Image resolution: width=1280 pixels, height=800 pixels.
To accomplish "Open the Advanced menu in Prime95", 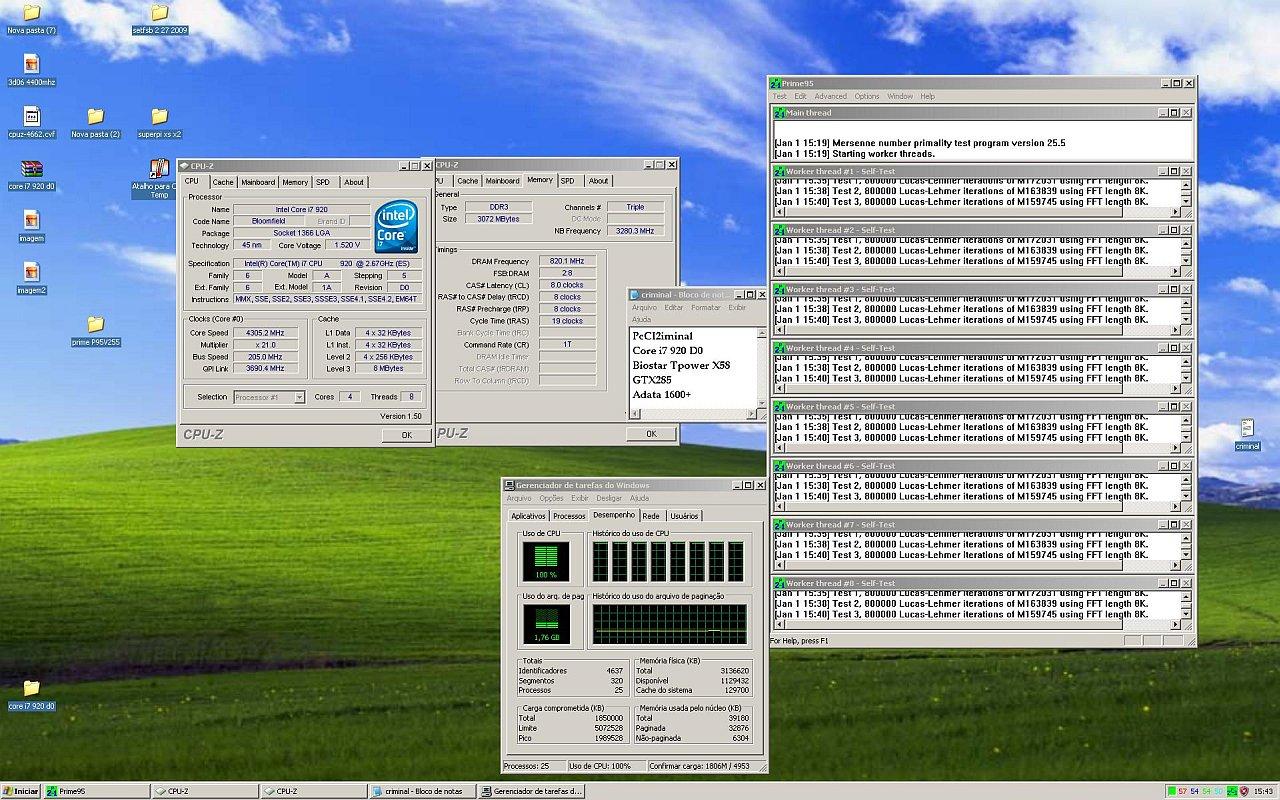I will [830, 96].
